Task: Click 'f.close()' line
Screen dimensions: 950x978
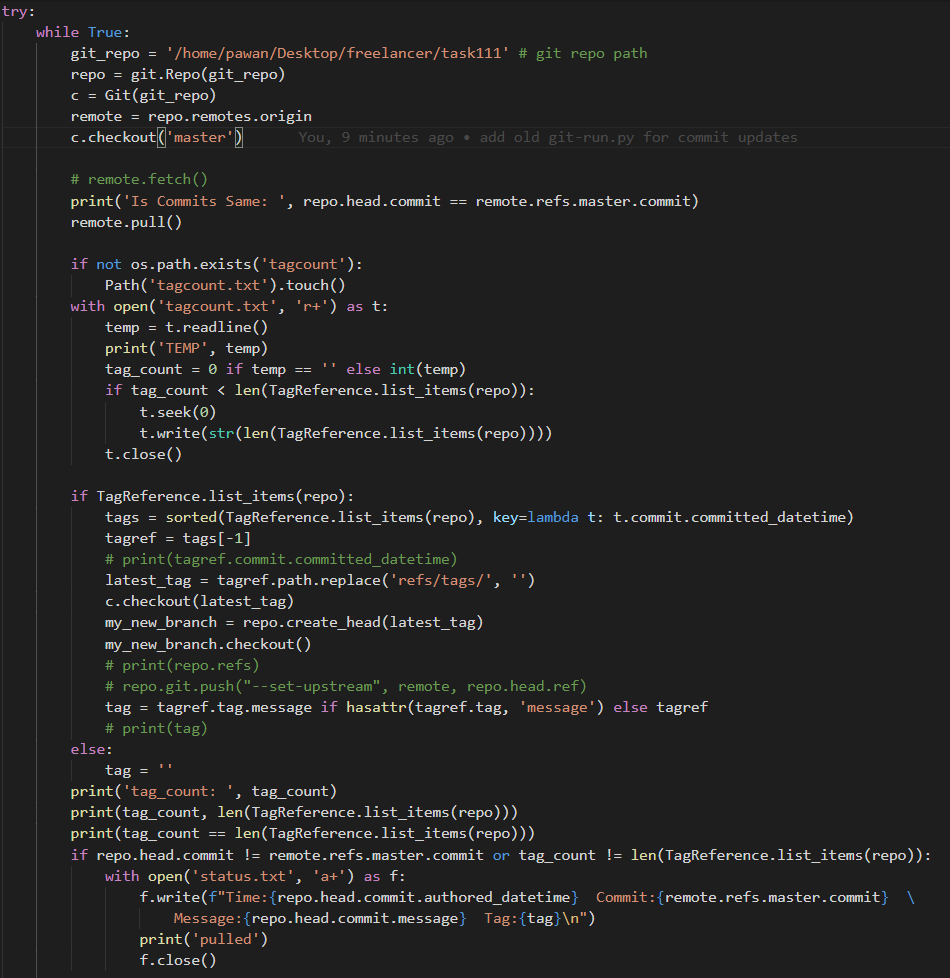Action: pos(178,961)
